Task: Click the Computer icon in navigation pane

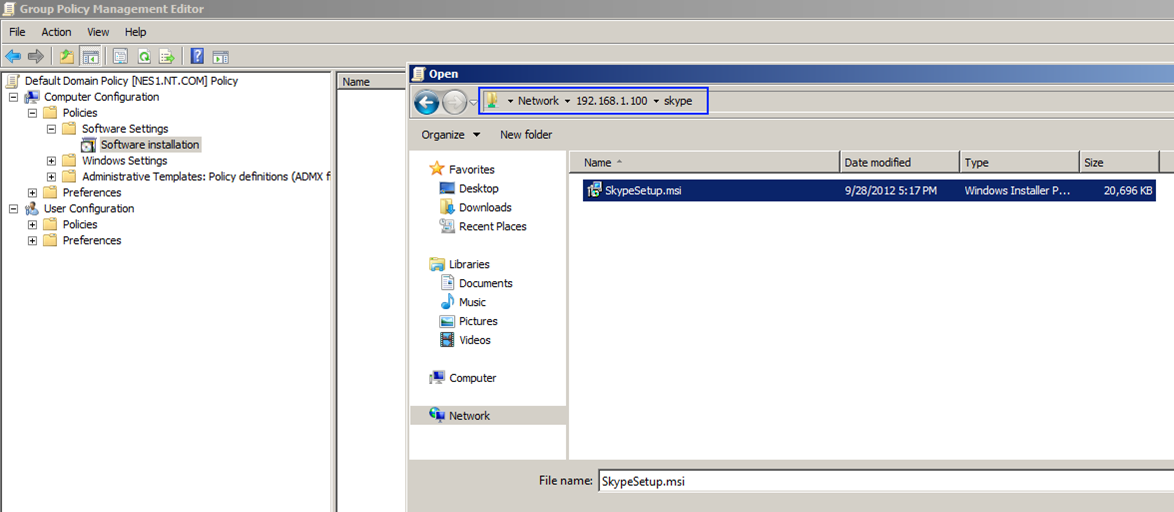Action: [437, 378]
